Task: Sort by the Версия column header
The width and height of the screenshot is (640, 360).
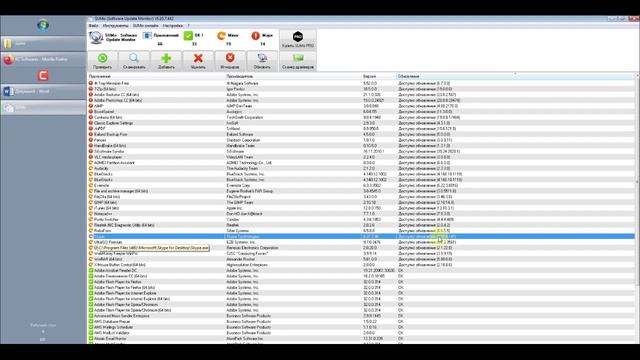Action: point(379,76)
